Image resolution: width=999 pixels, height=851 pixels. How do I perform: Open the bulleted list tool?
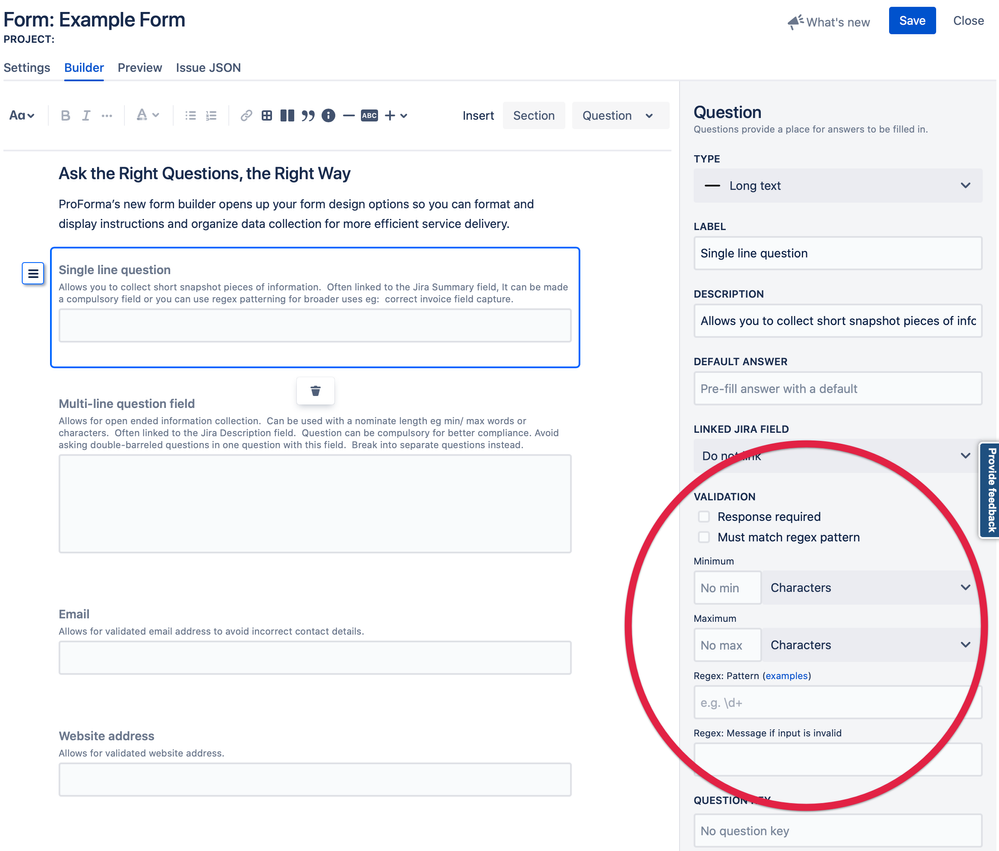click(189, 115)
